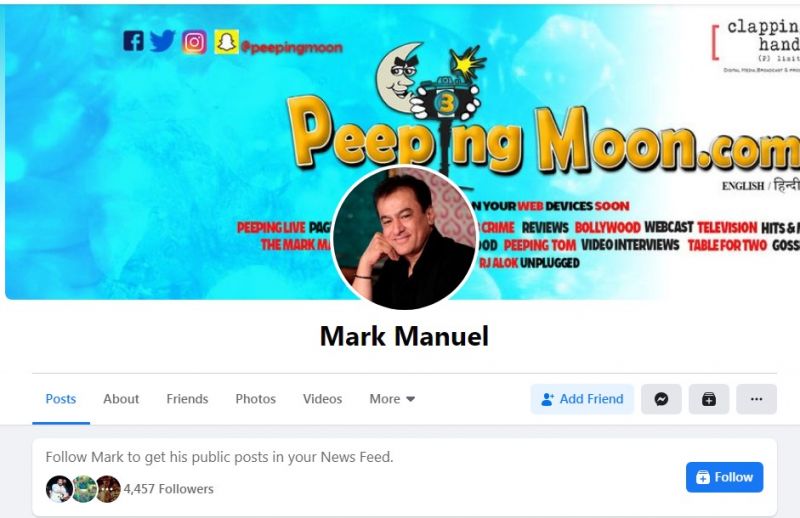
Task: Go to the Photos tab
Action: coord(256,399)
